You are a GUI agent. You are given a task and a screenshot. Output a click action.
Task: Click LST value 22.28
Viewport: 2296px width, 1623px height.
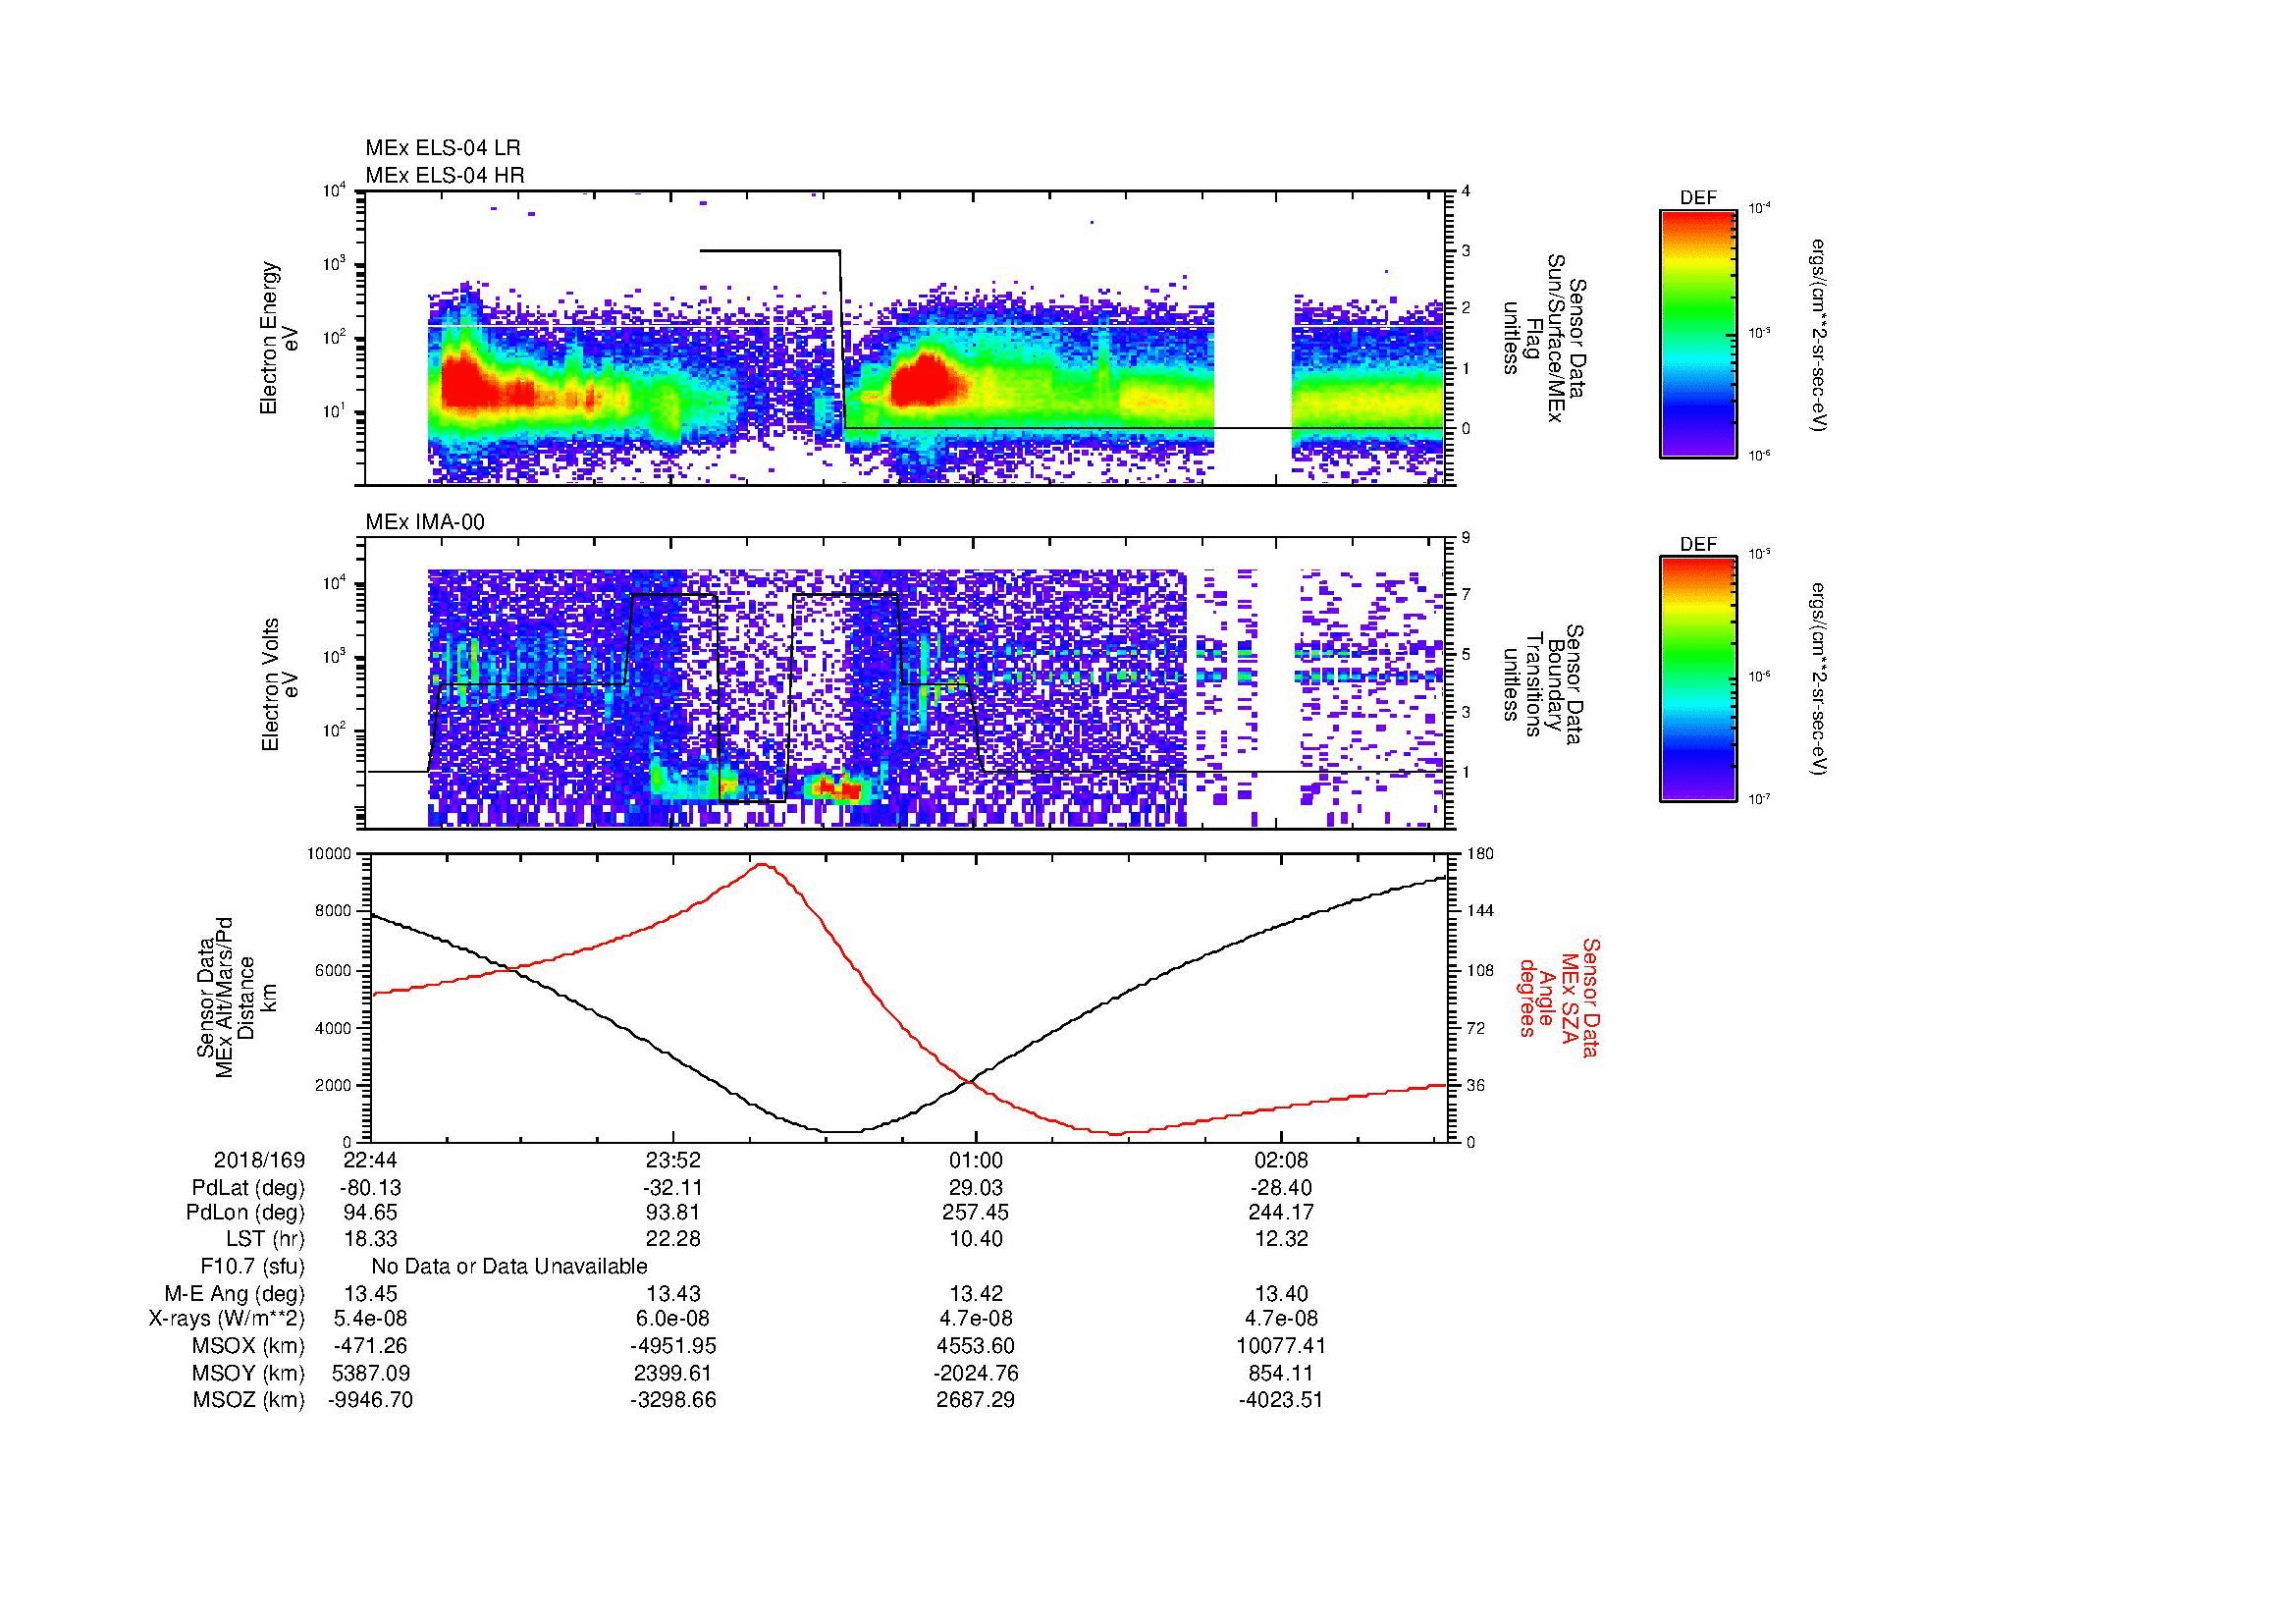pyautogui.click(x=673, y=1239)
